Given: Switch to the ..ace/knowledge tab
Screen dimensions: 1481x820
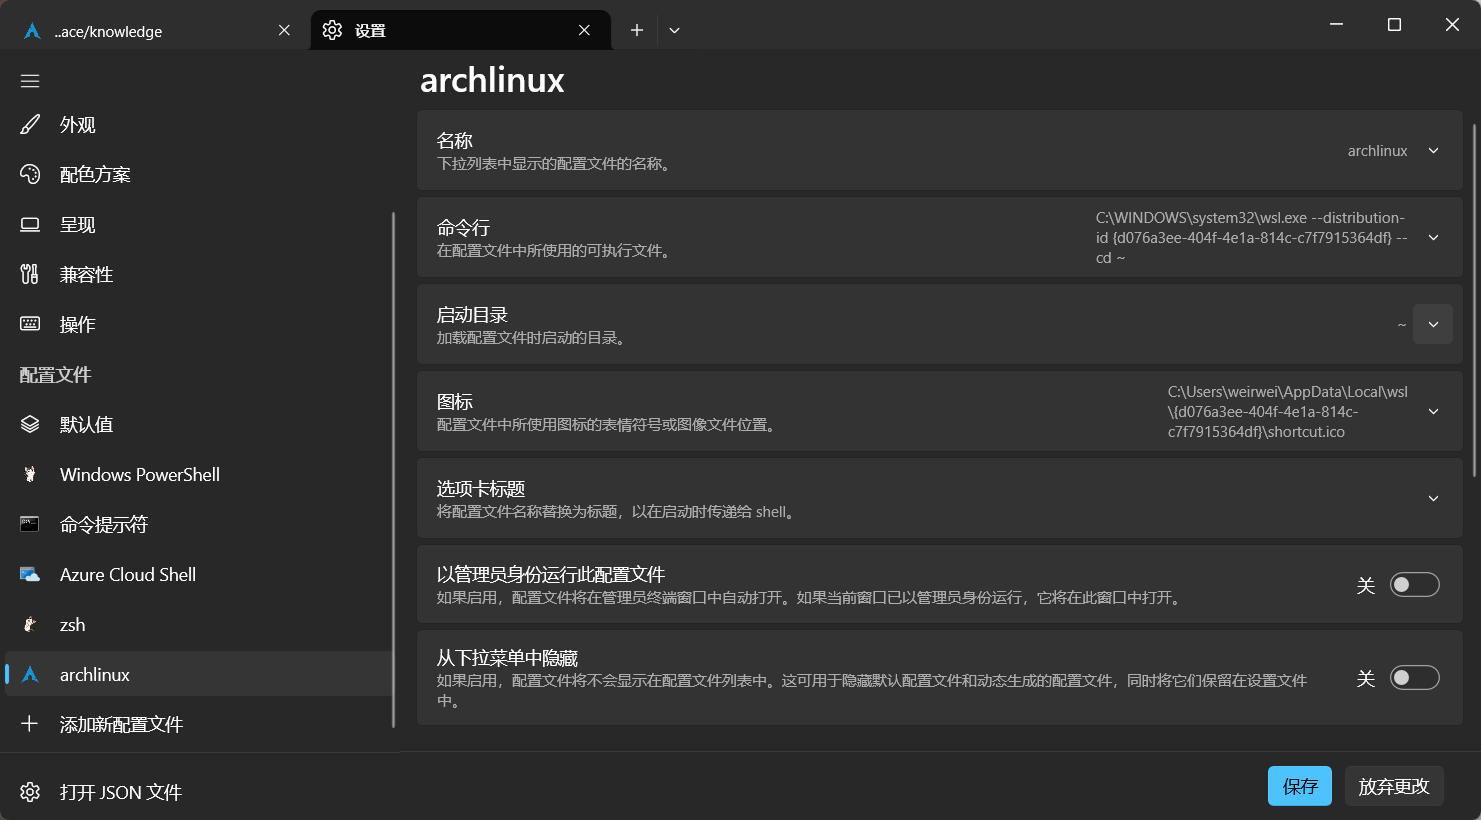Looking at the screenshot, I should tap(150, 31).
